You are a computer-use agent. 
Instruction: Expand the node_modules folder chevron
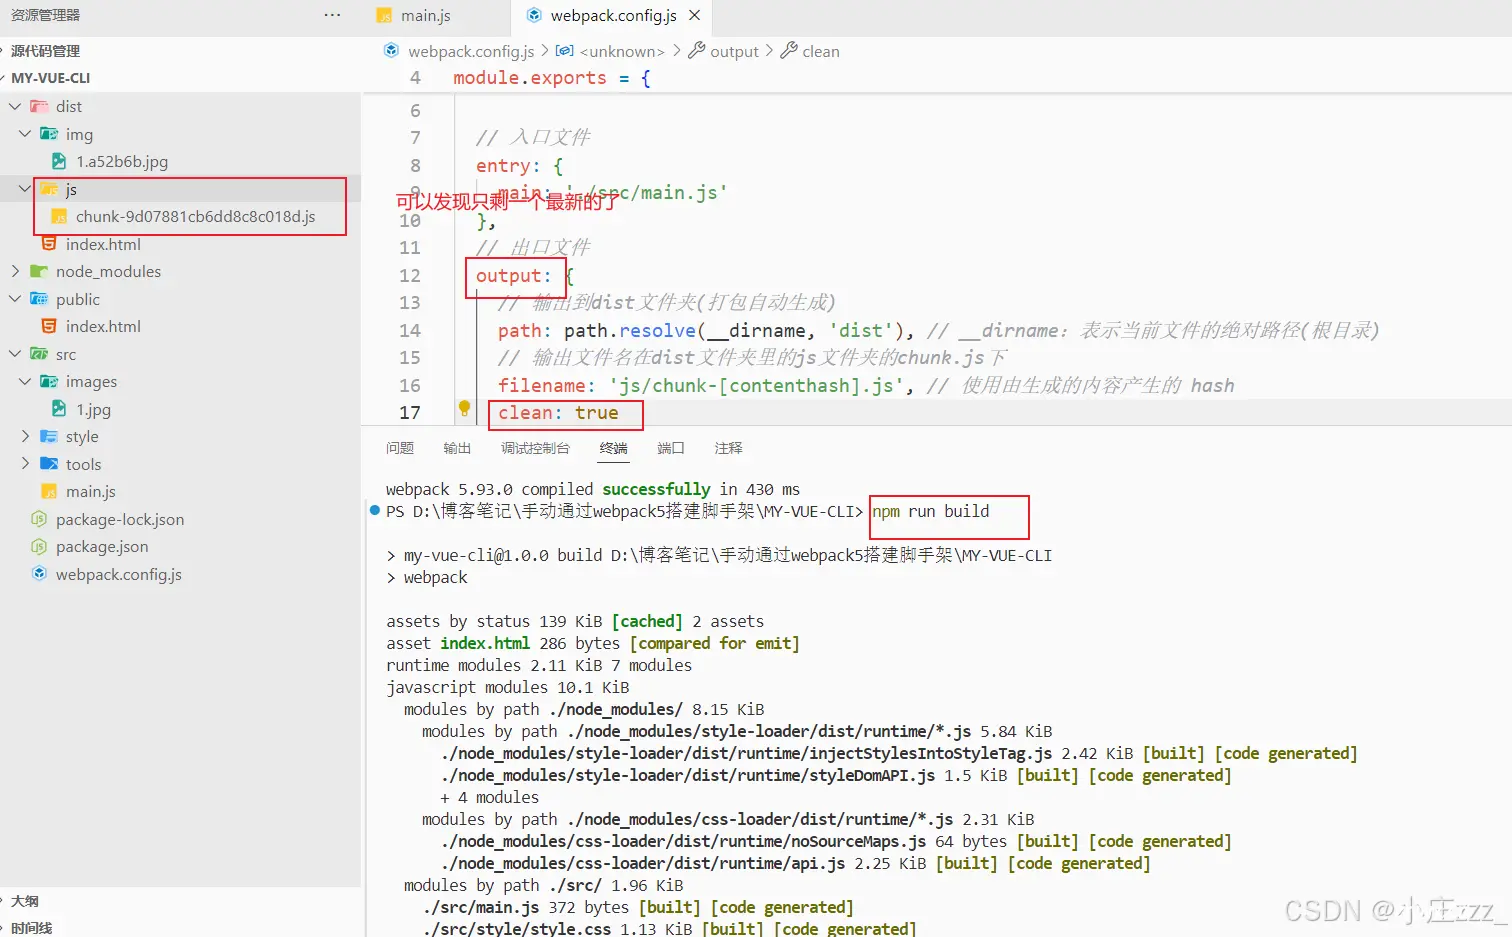pyautogui.click(x=15, y=271)
